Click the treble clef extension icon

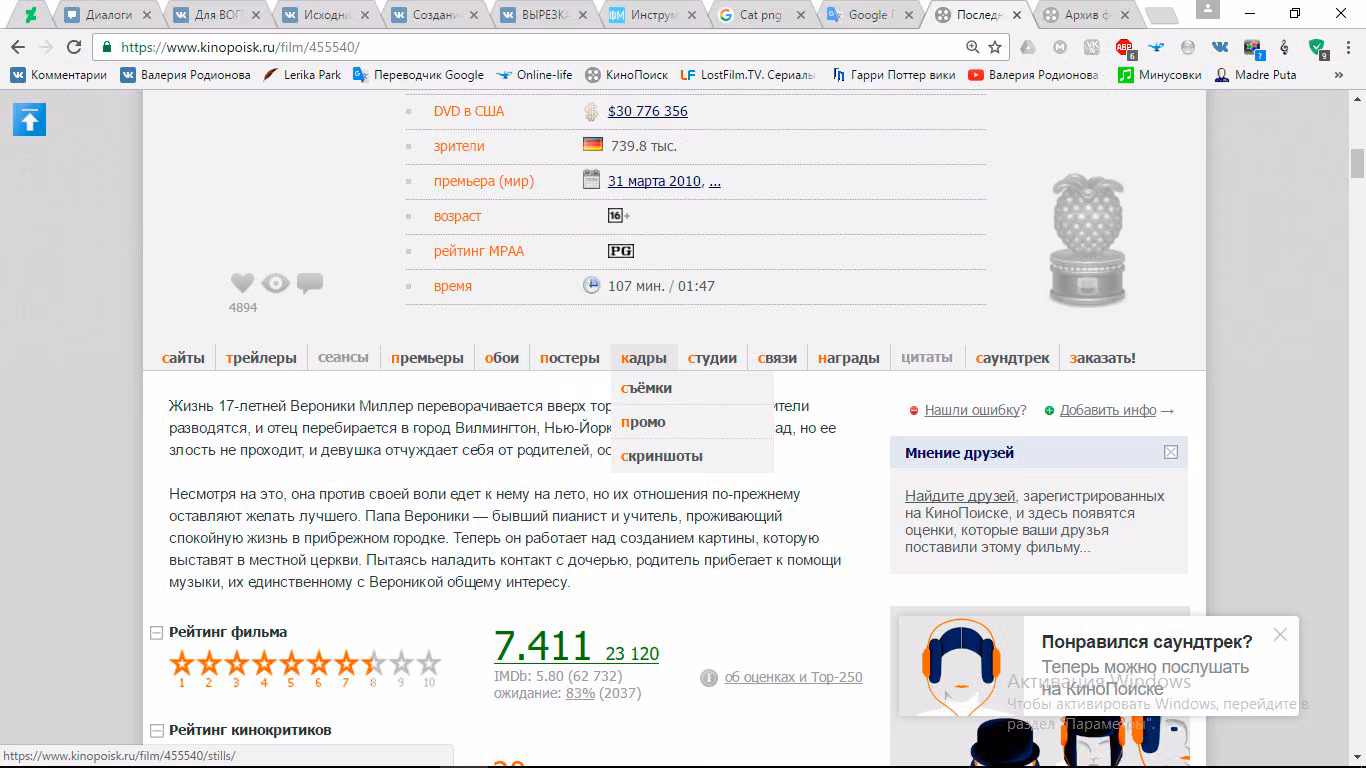click(x=1285, y=47)
